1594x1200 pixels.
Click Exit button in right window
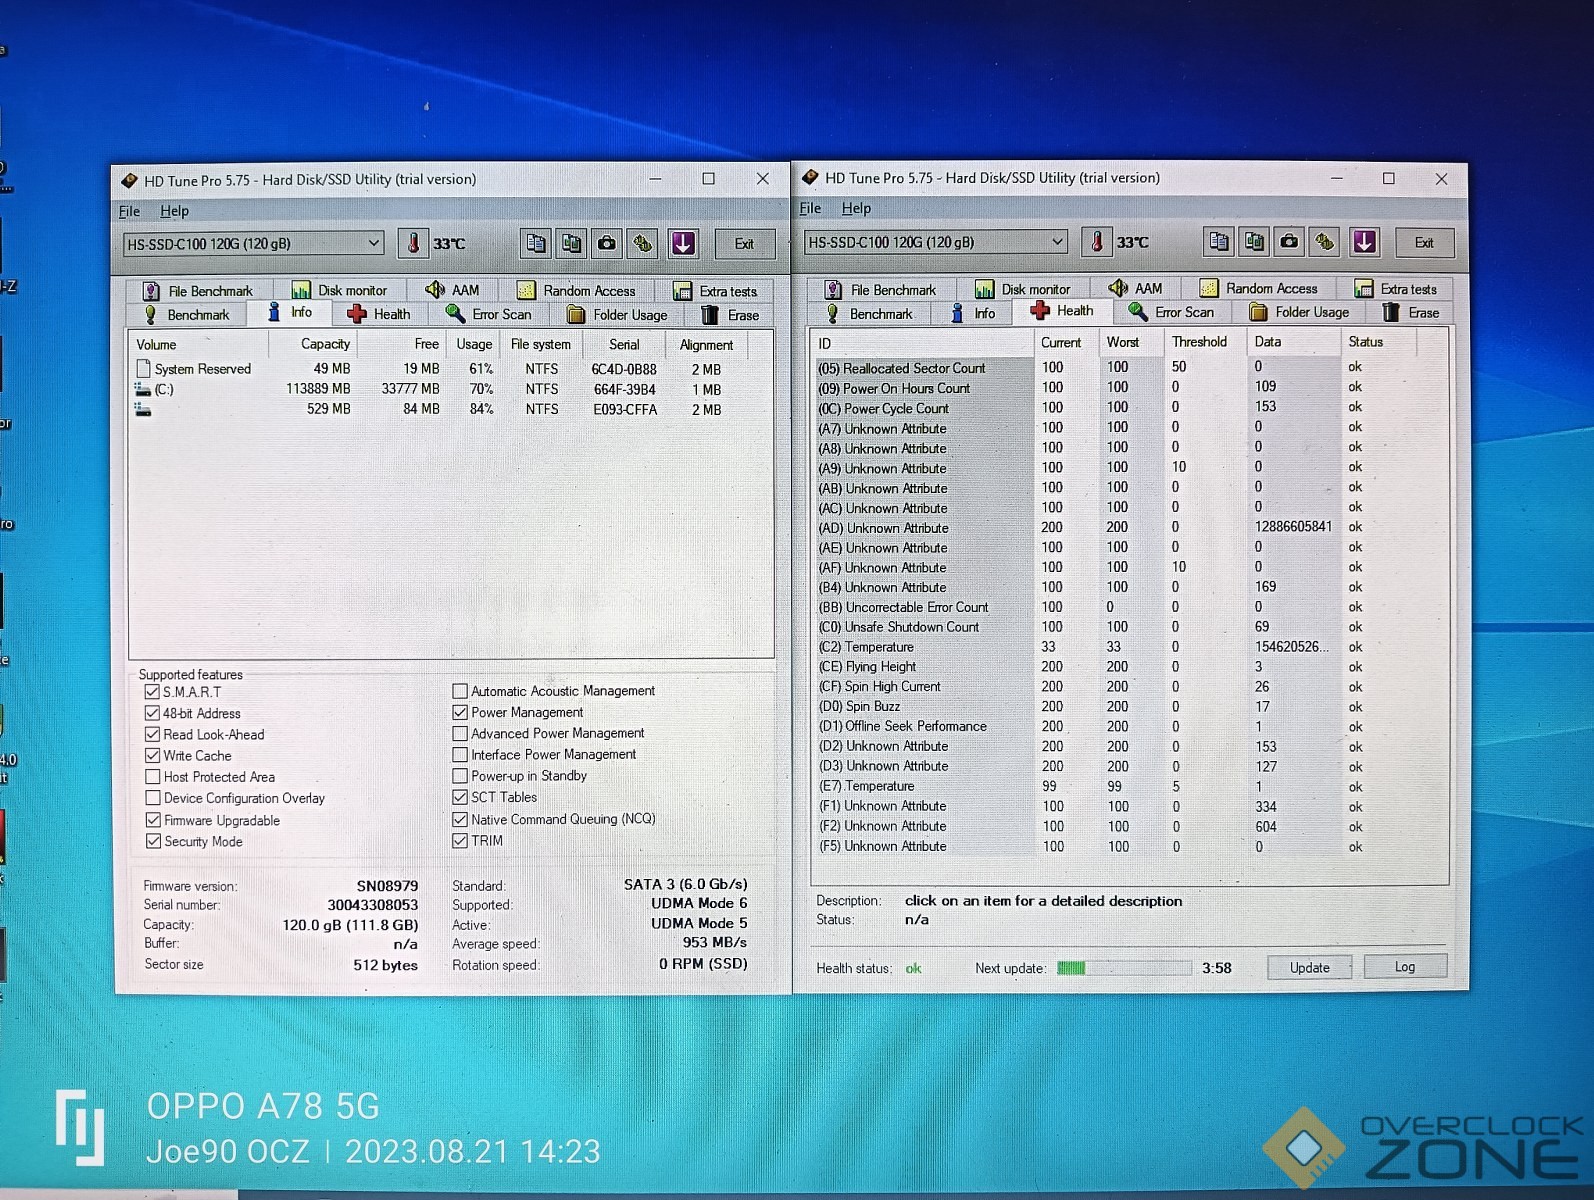(x=1424, y=242)
